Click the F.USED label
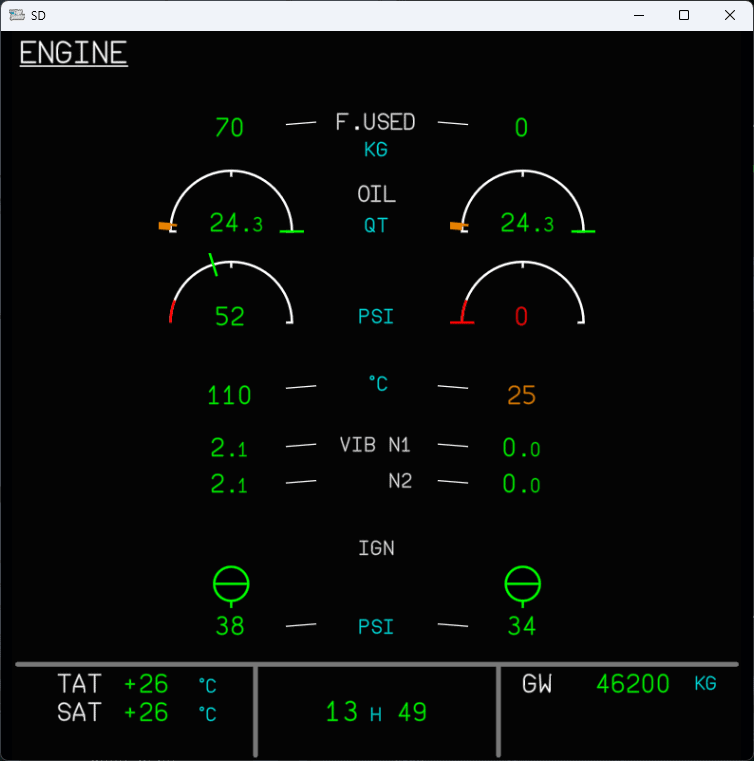This screenshot has height=761, width=754. pos(375,123)
